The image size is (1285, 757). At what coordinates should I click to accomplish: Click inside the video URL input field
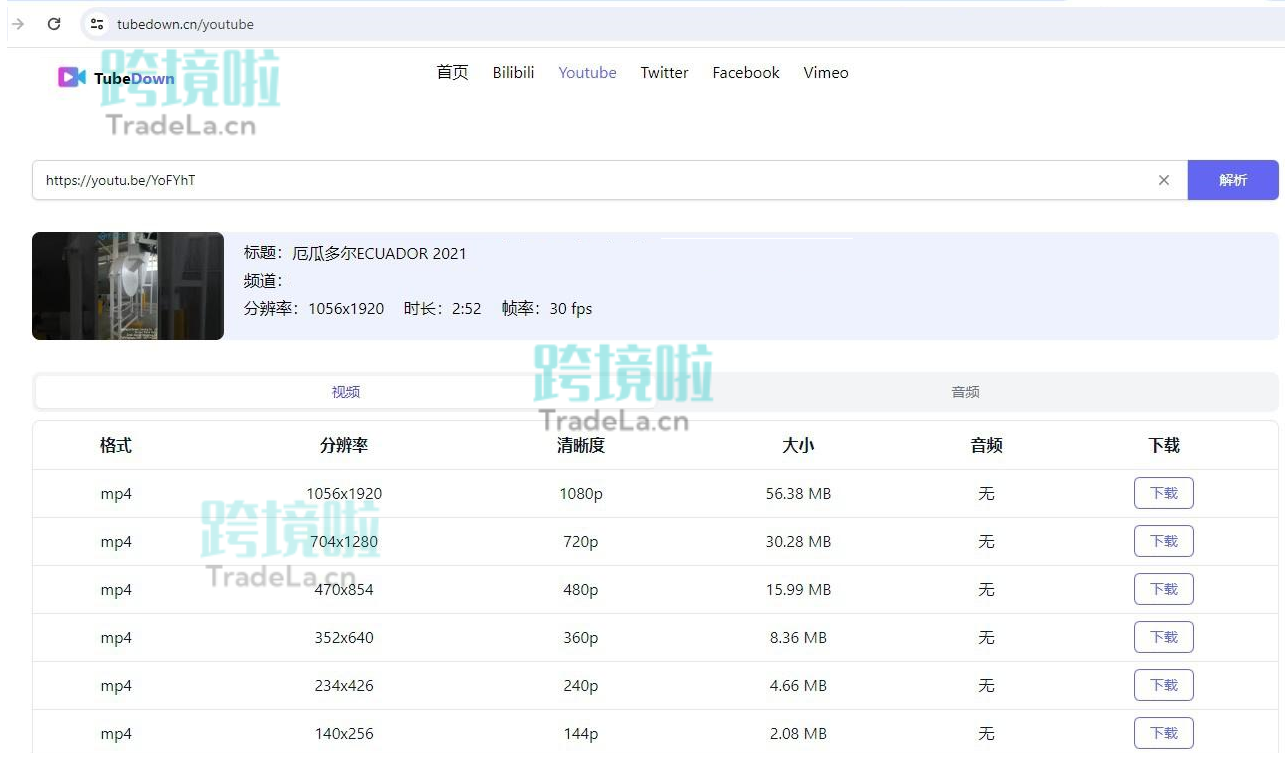pyautogui.click(x=400, y=180)
